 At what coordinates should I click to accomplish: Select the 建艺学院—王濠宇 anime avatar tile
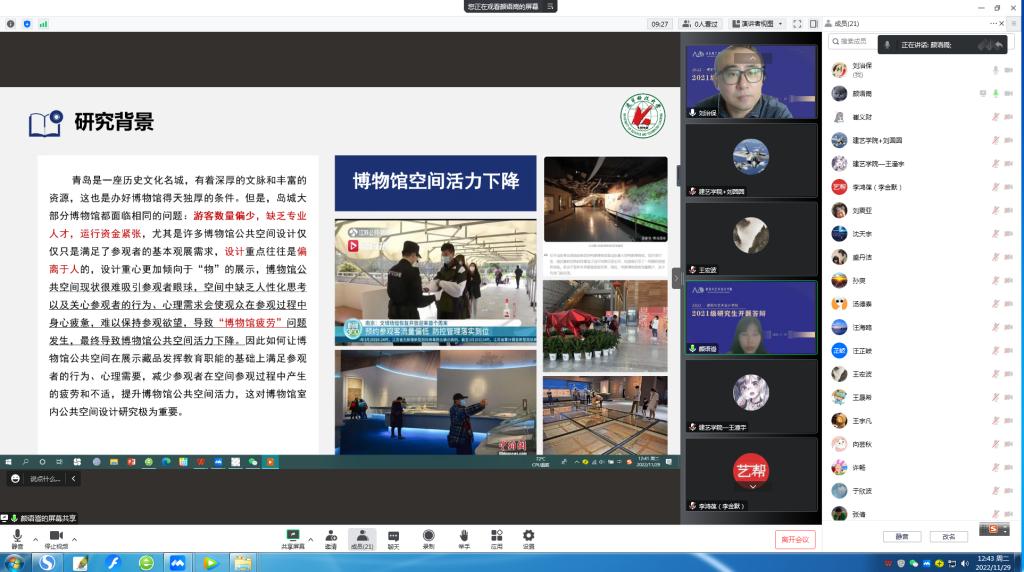[x=751, y=396]
